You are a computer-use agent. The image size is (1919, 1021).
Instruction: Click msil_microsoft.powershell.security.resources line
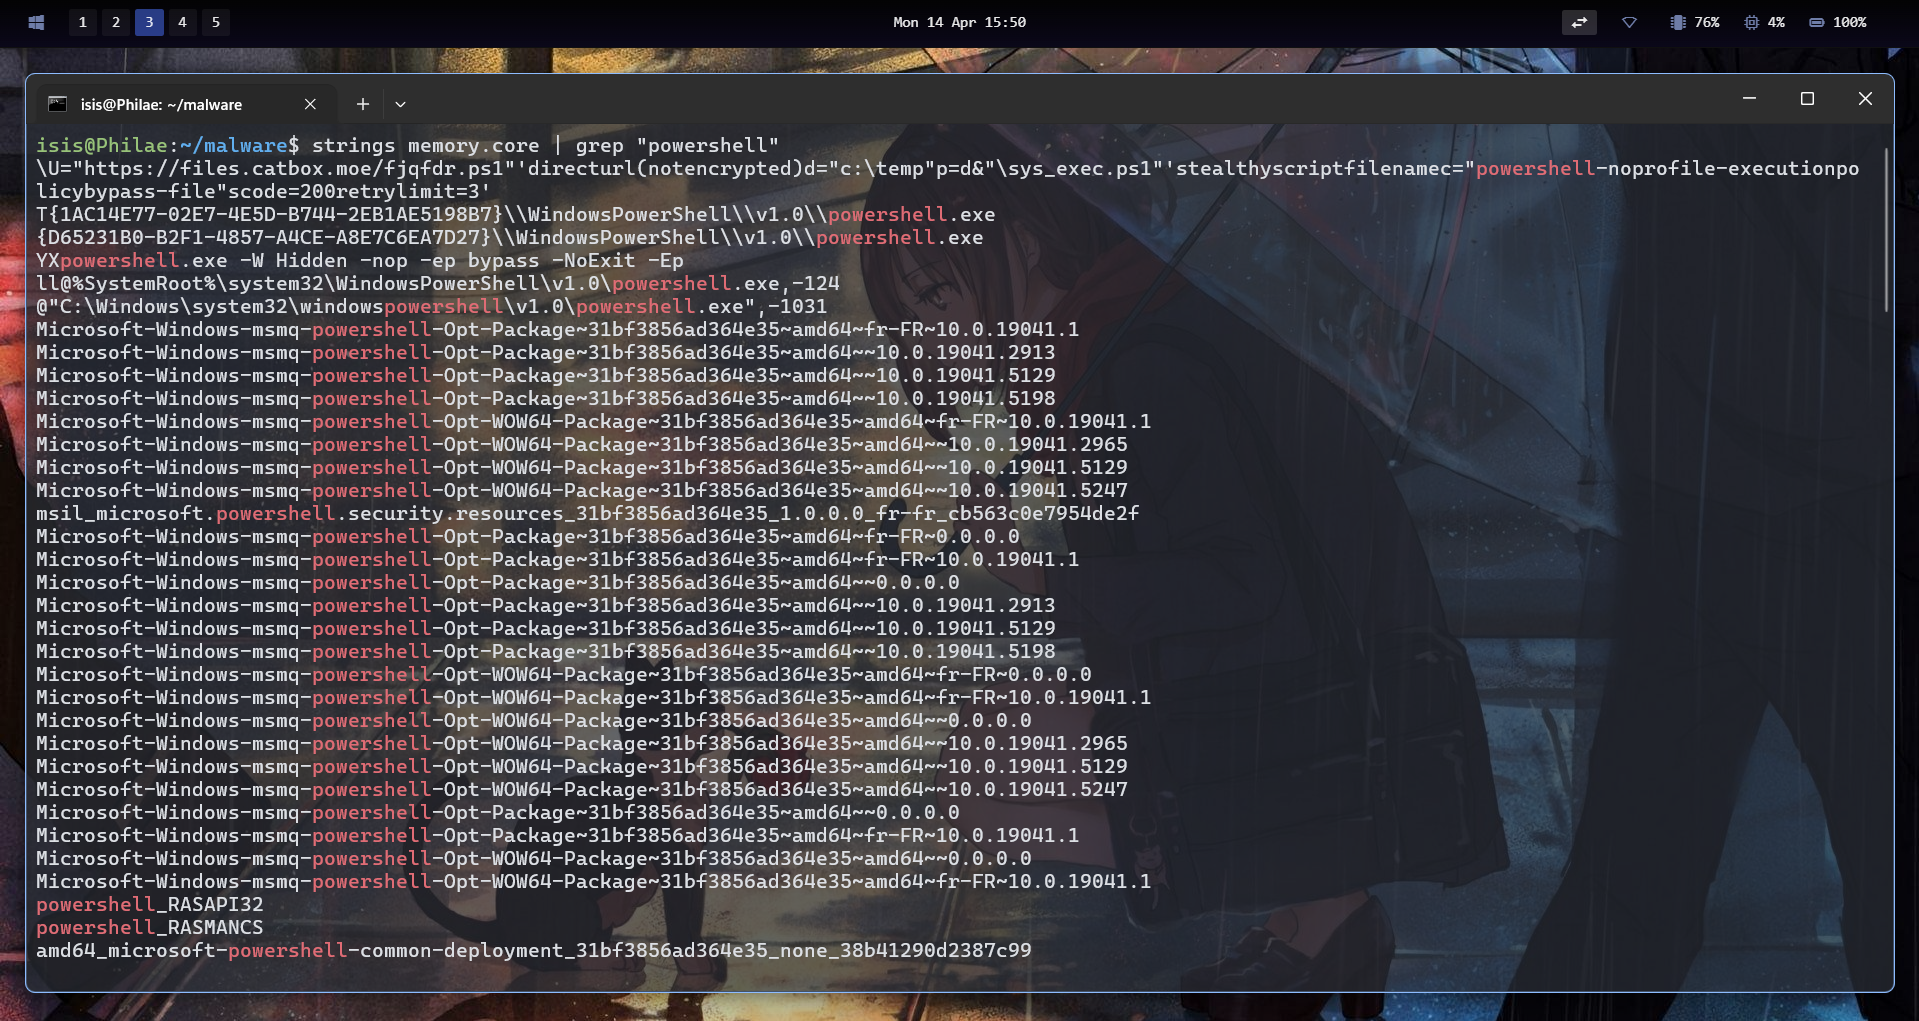pyautogui.click(x=588, y=514)
